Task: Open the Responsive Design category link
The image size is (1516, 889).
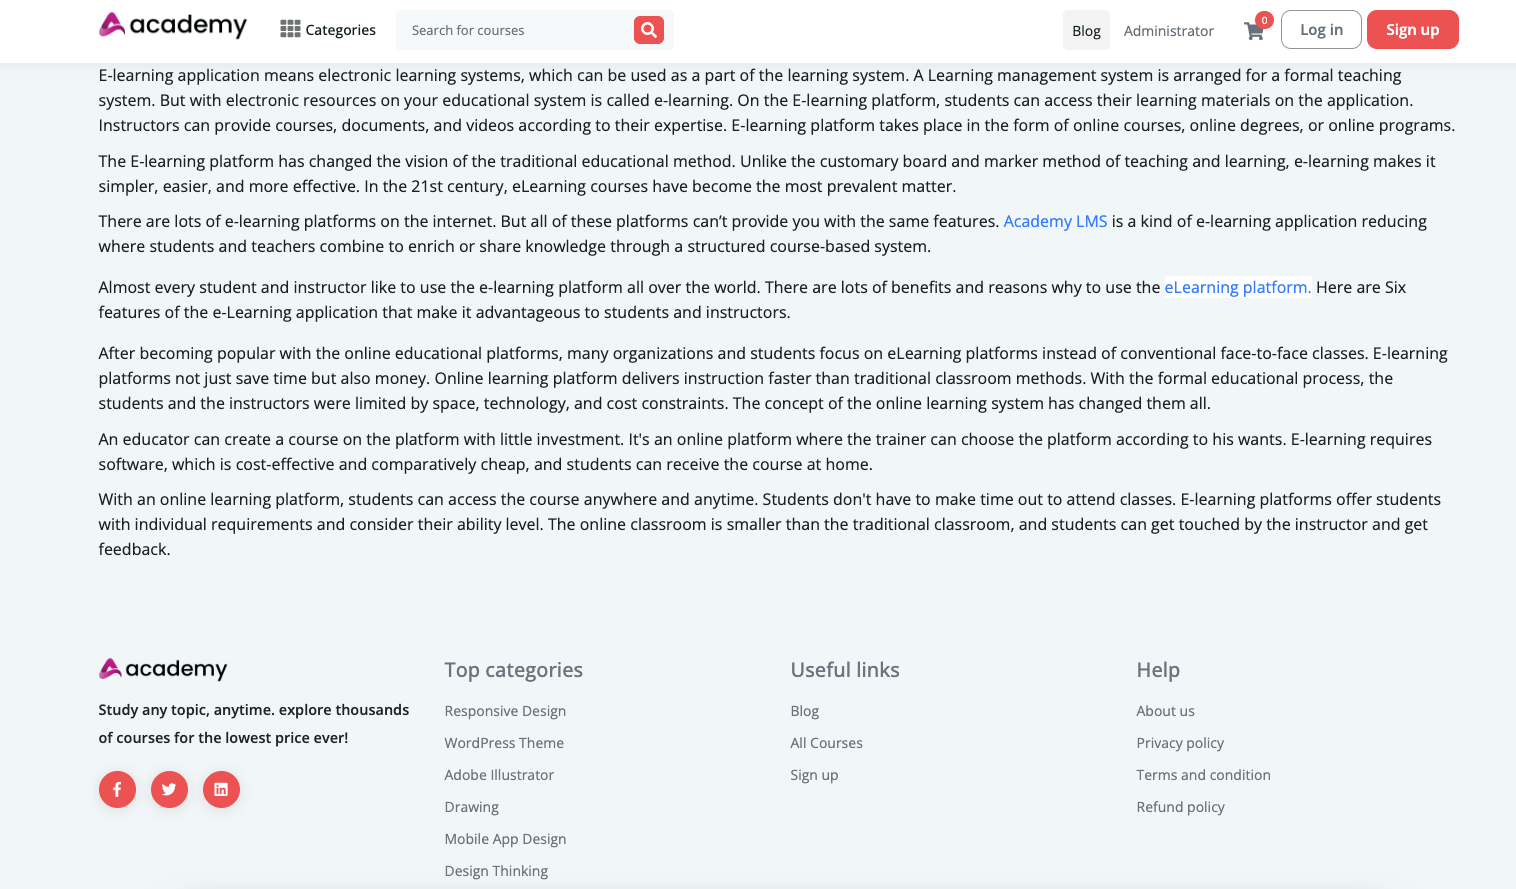Action: click(x=505, y=711)
